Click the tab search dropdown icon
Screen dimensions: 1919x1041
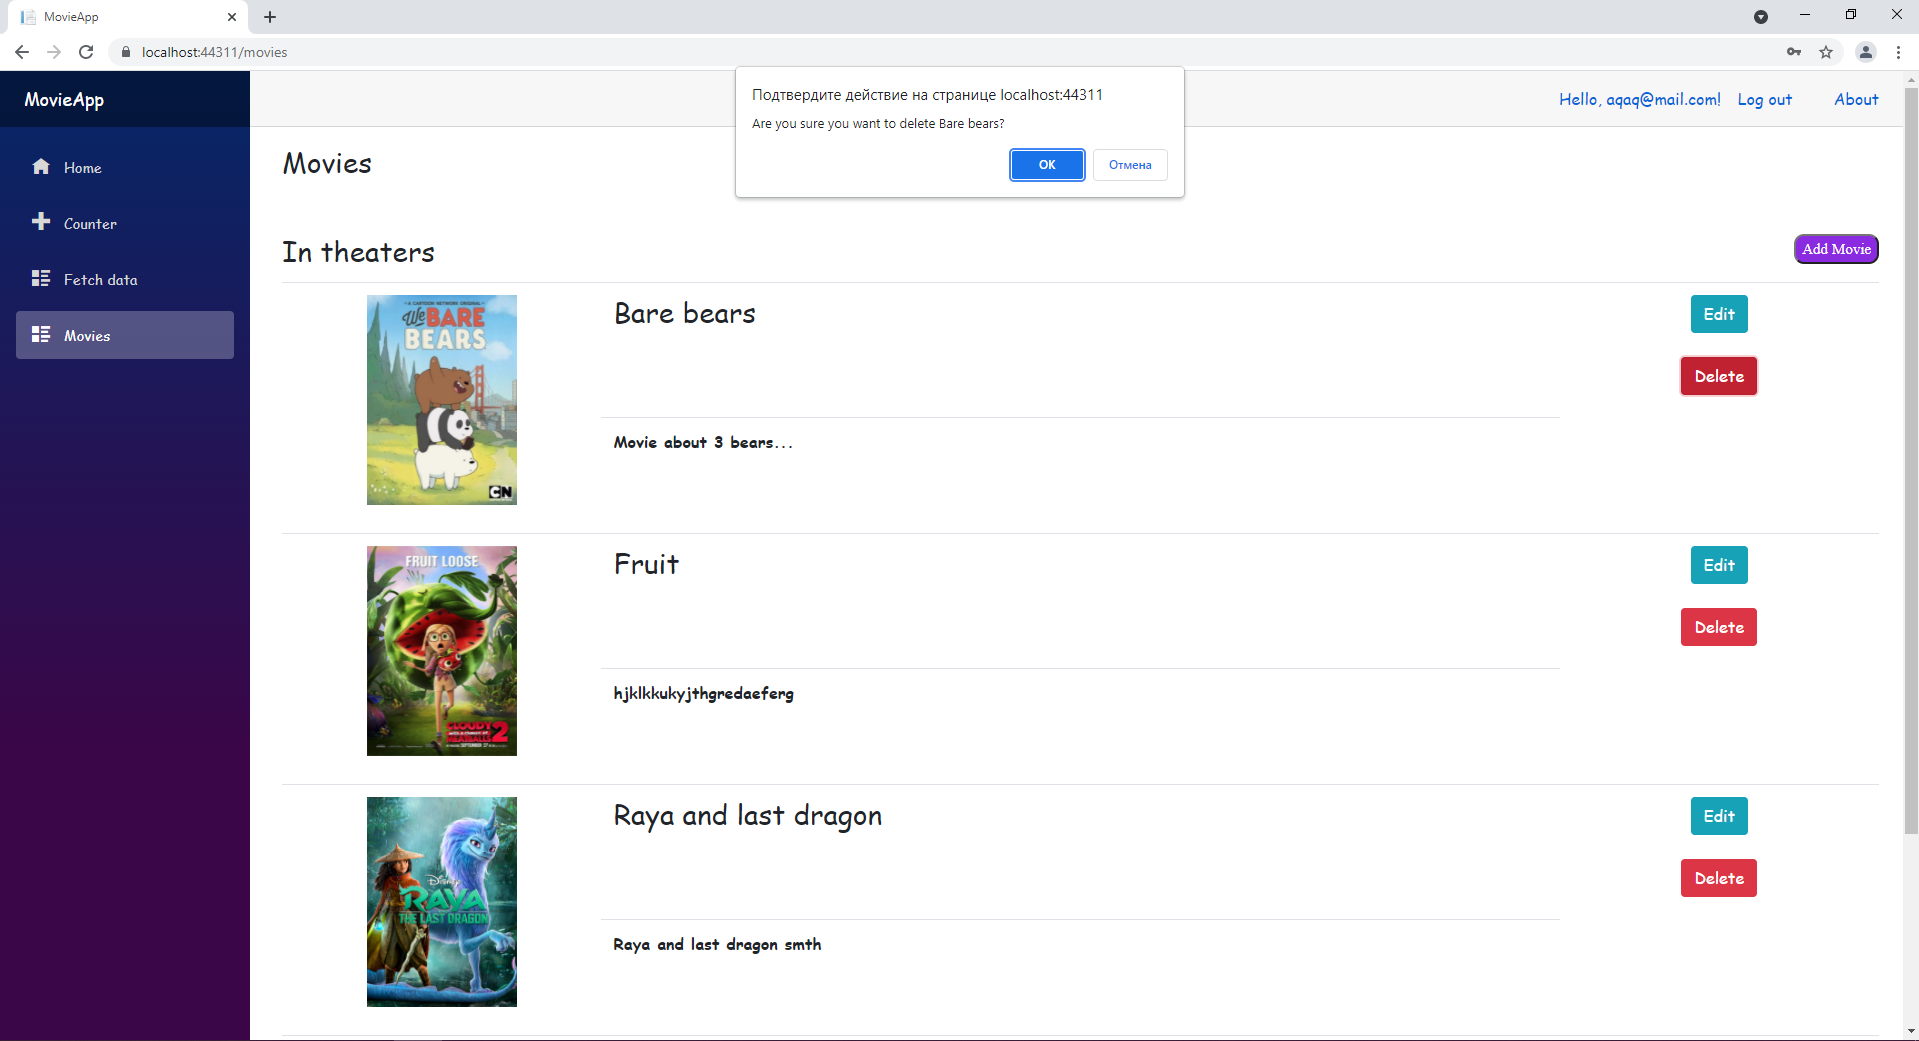pos(1761,17)
